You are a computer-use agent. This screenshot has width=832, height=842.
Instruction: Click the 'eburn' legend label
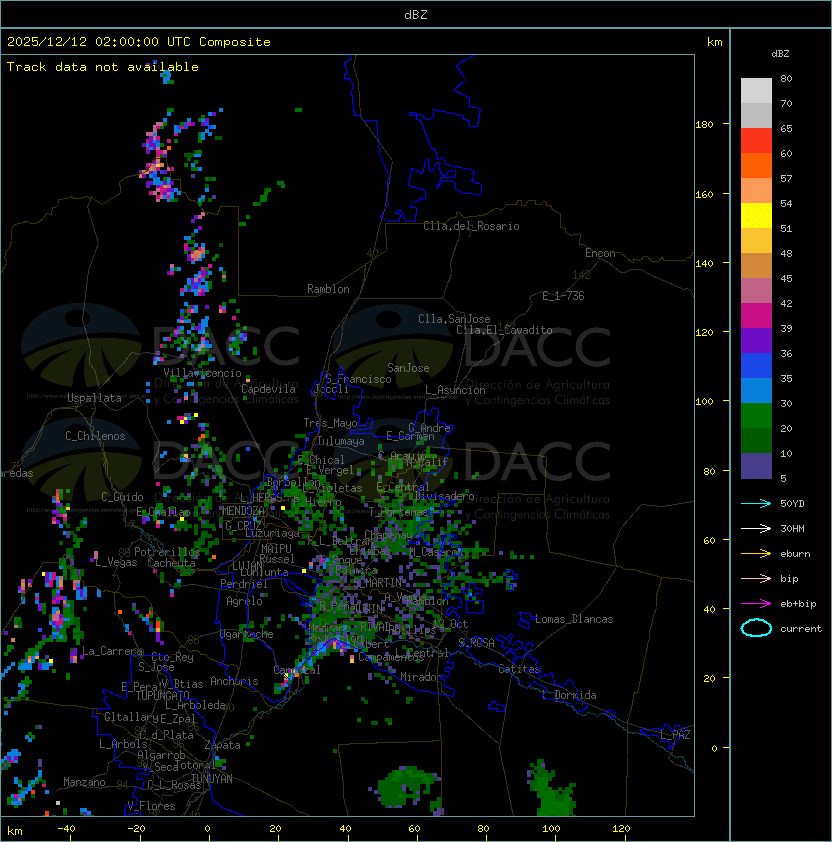(x=795, y=554)
